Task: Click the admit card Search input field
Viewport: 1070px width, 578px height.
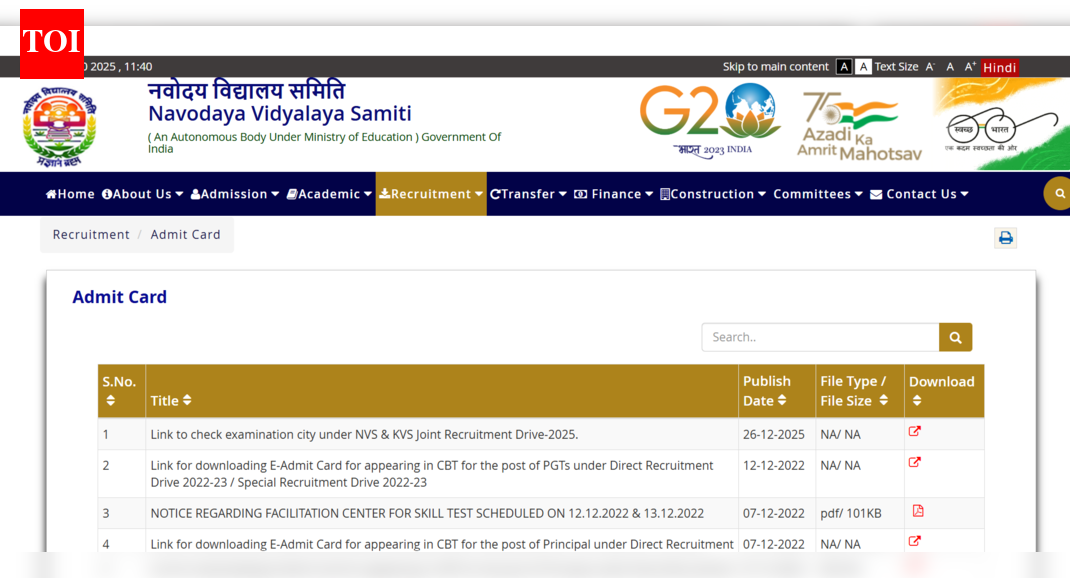Action: coord(820,337)
